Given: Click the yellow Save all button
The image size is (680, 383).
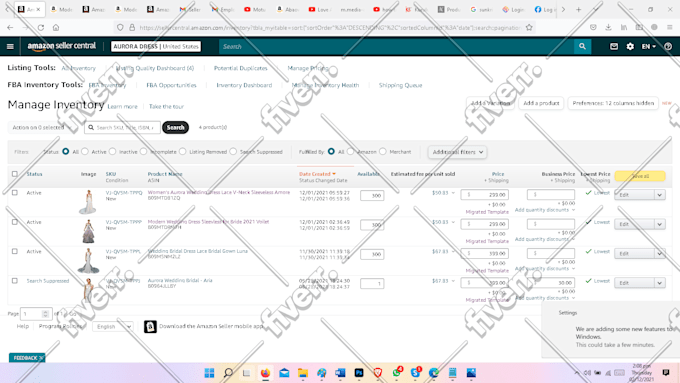Looking at the screenshot, I should pyautogui.click(x=640, y=176).
